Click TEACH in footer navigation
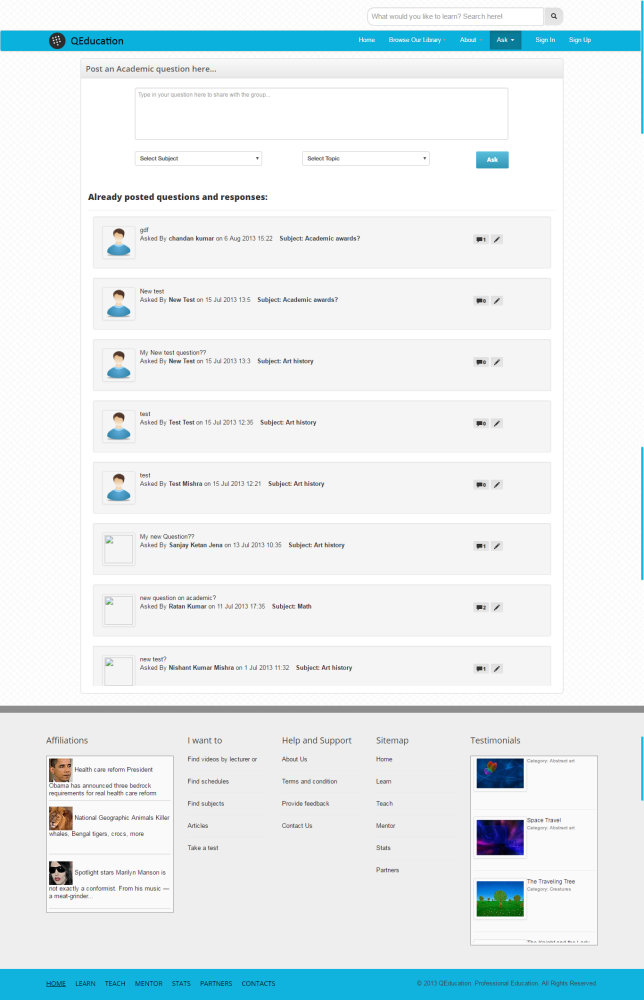Viewport: 644px width, 1000px height. click(115, 983)
